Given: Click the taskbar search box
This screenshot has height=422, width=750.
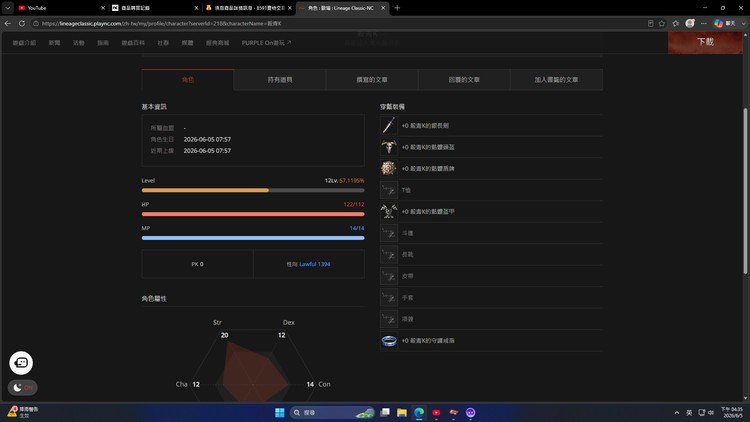Looking at the screenshot, I should (x=332, y=412).
